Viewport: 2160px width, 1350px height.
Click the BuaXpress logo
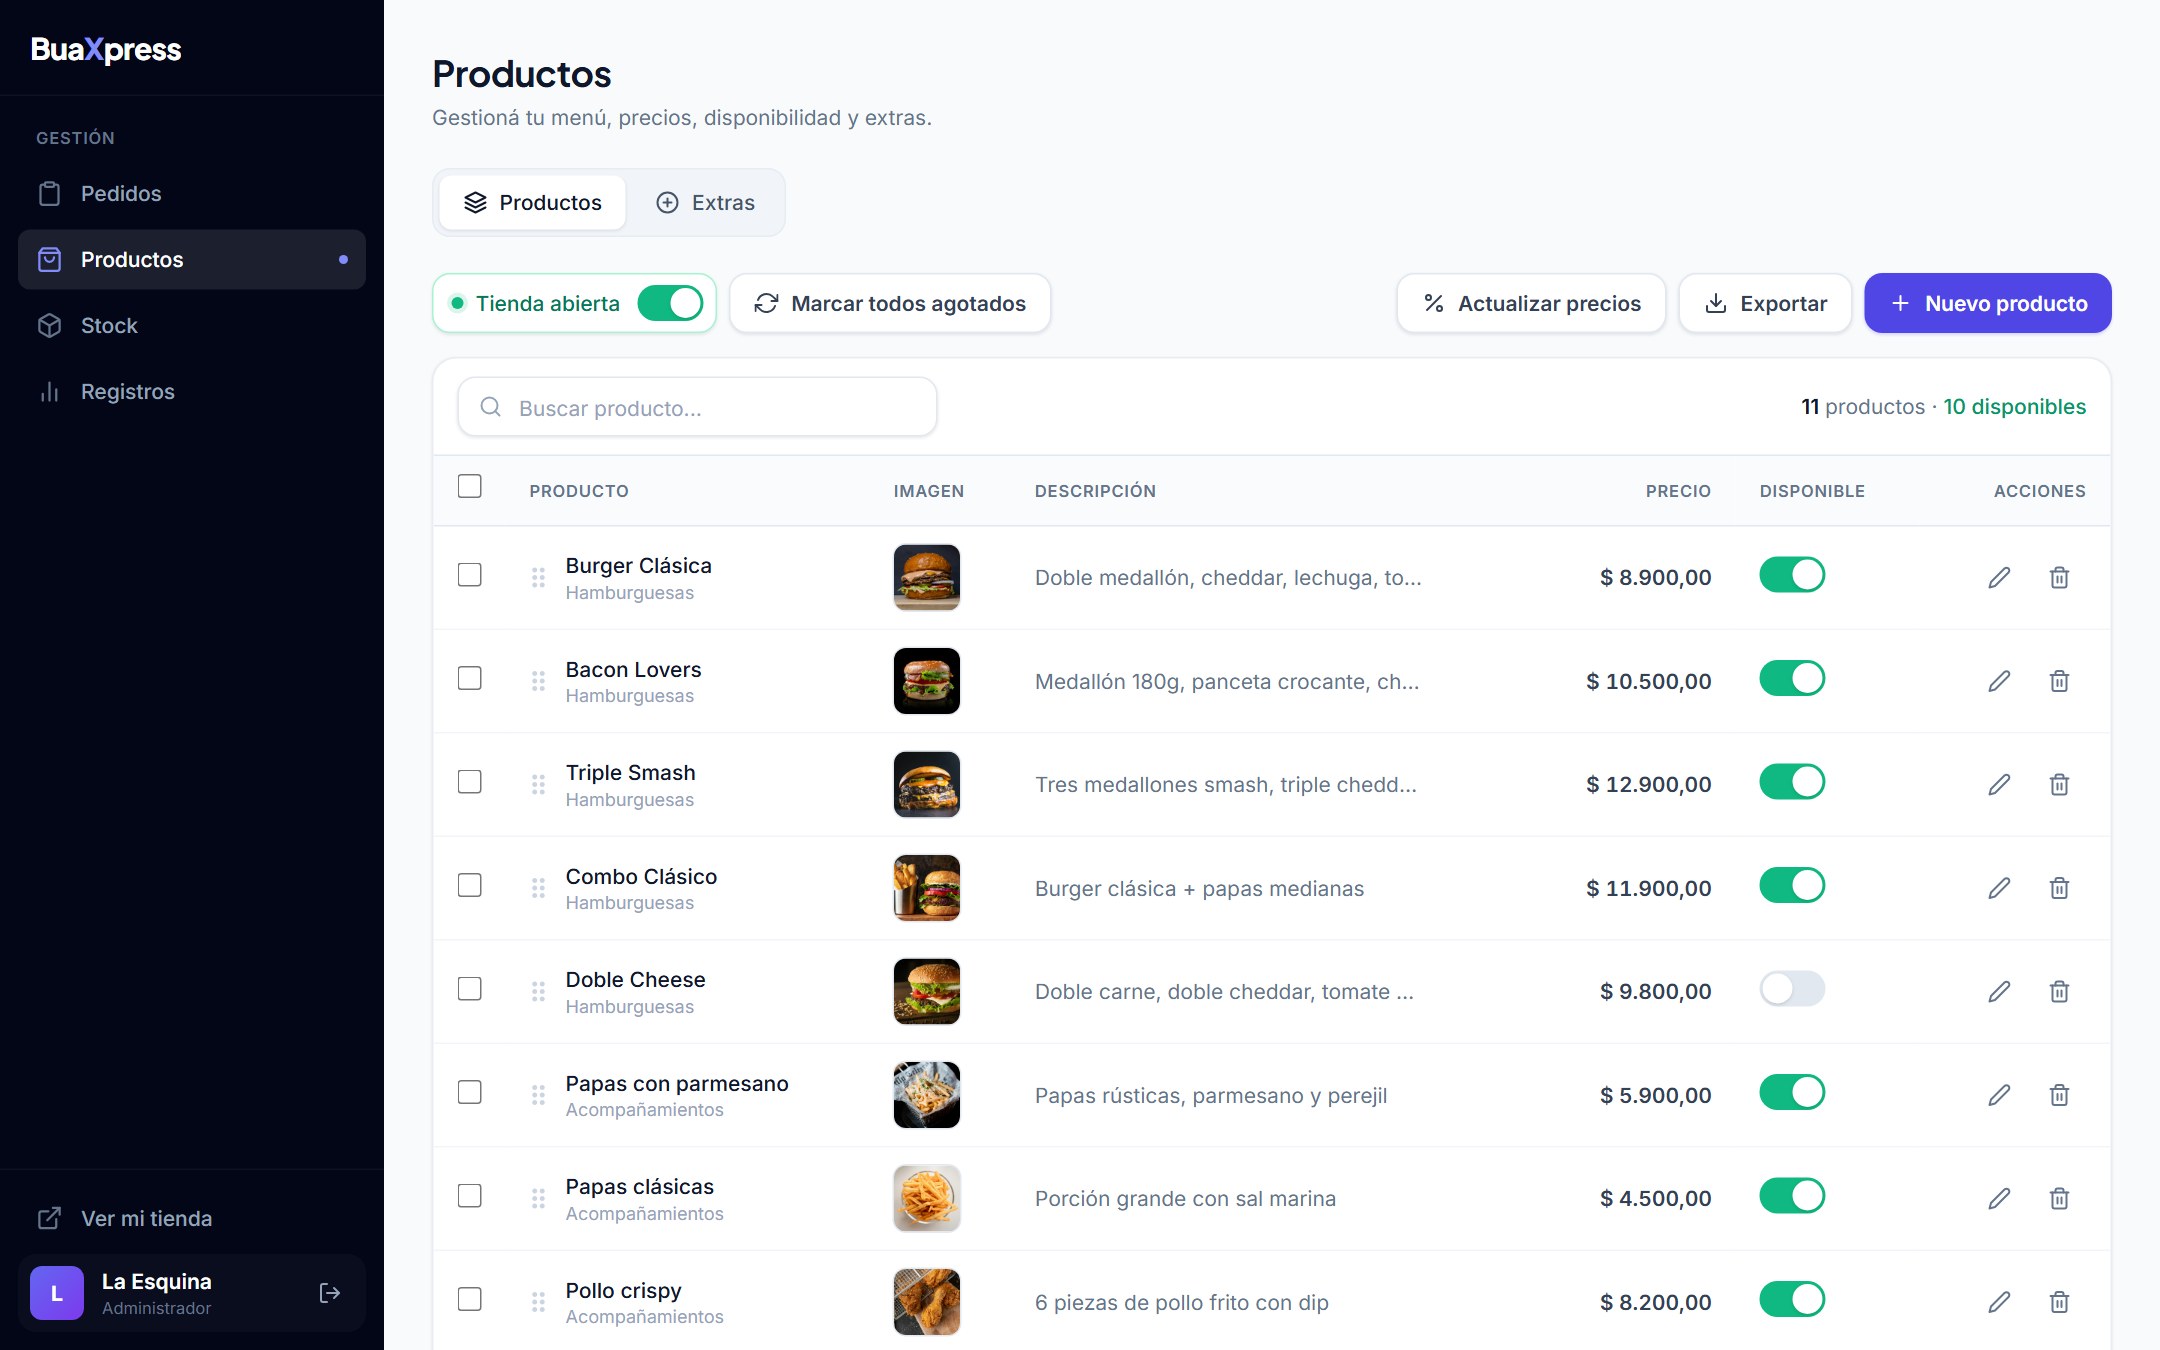(x=106, y=50)
